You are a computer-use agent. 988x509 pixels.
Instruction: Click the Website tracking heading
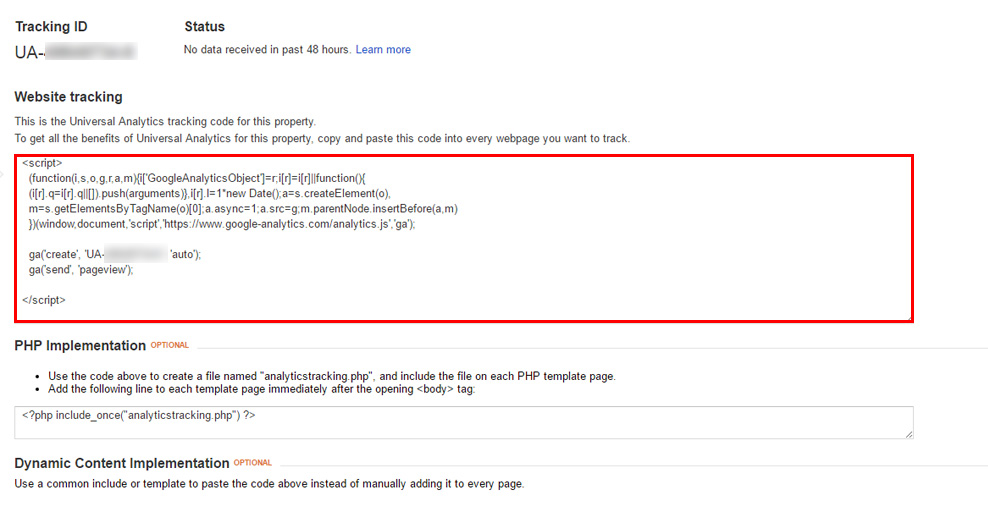68,97
